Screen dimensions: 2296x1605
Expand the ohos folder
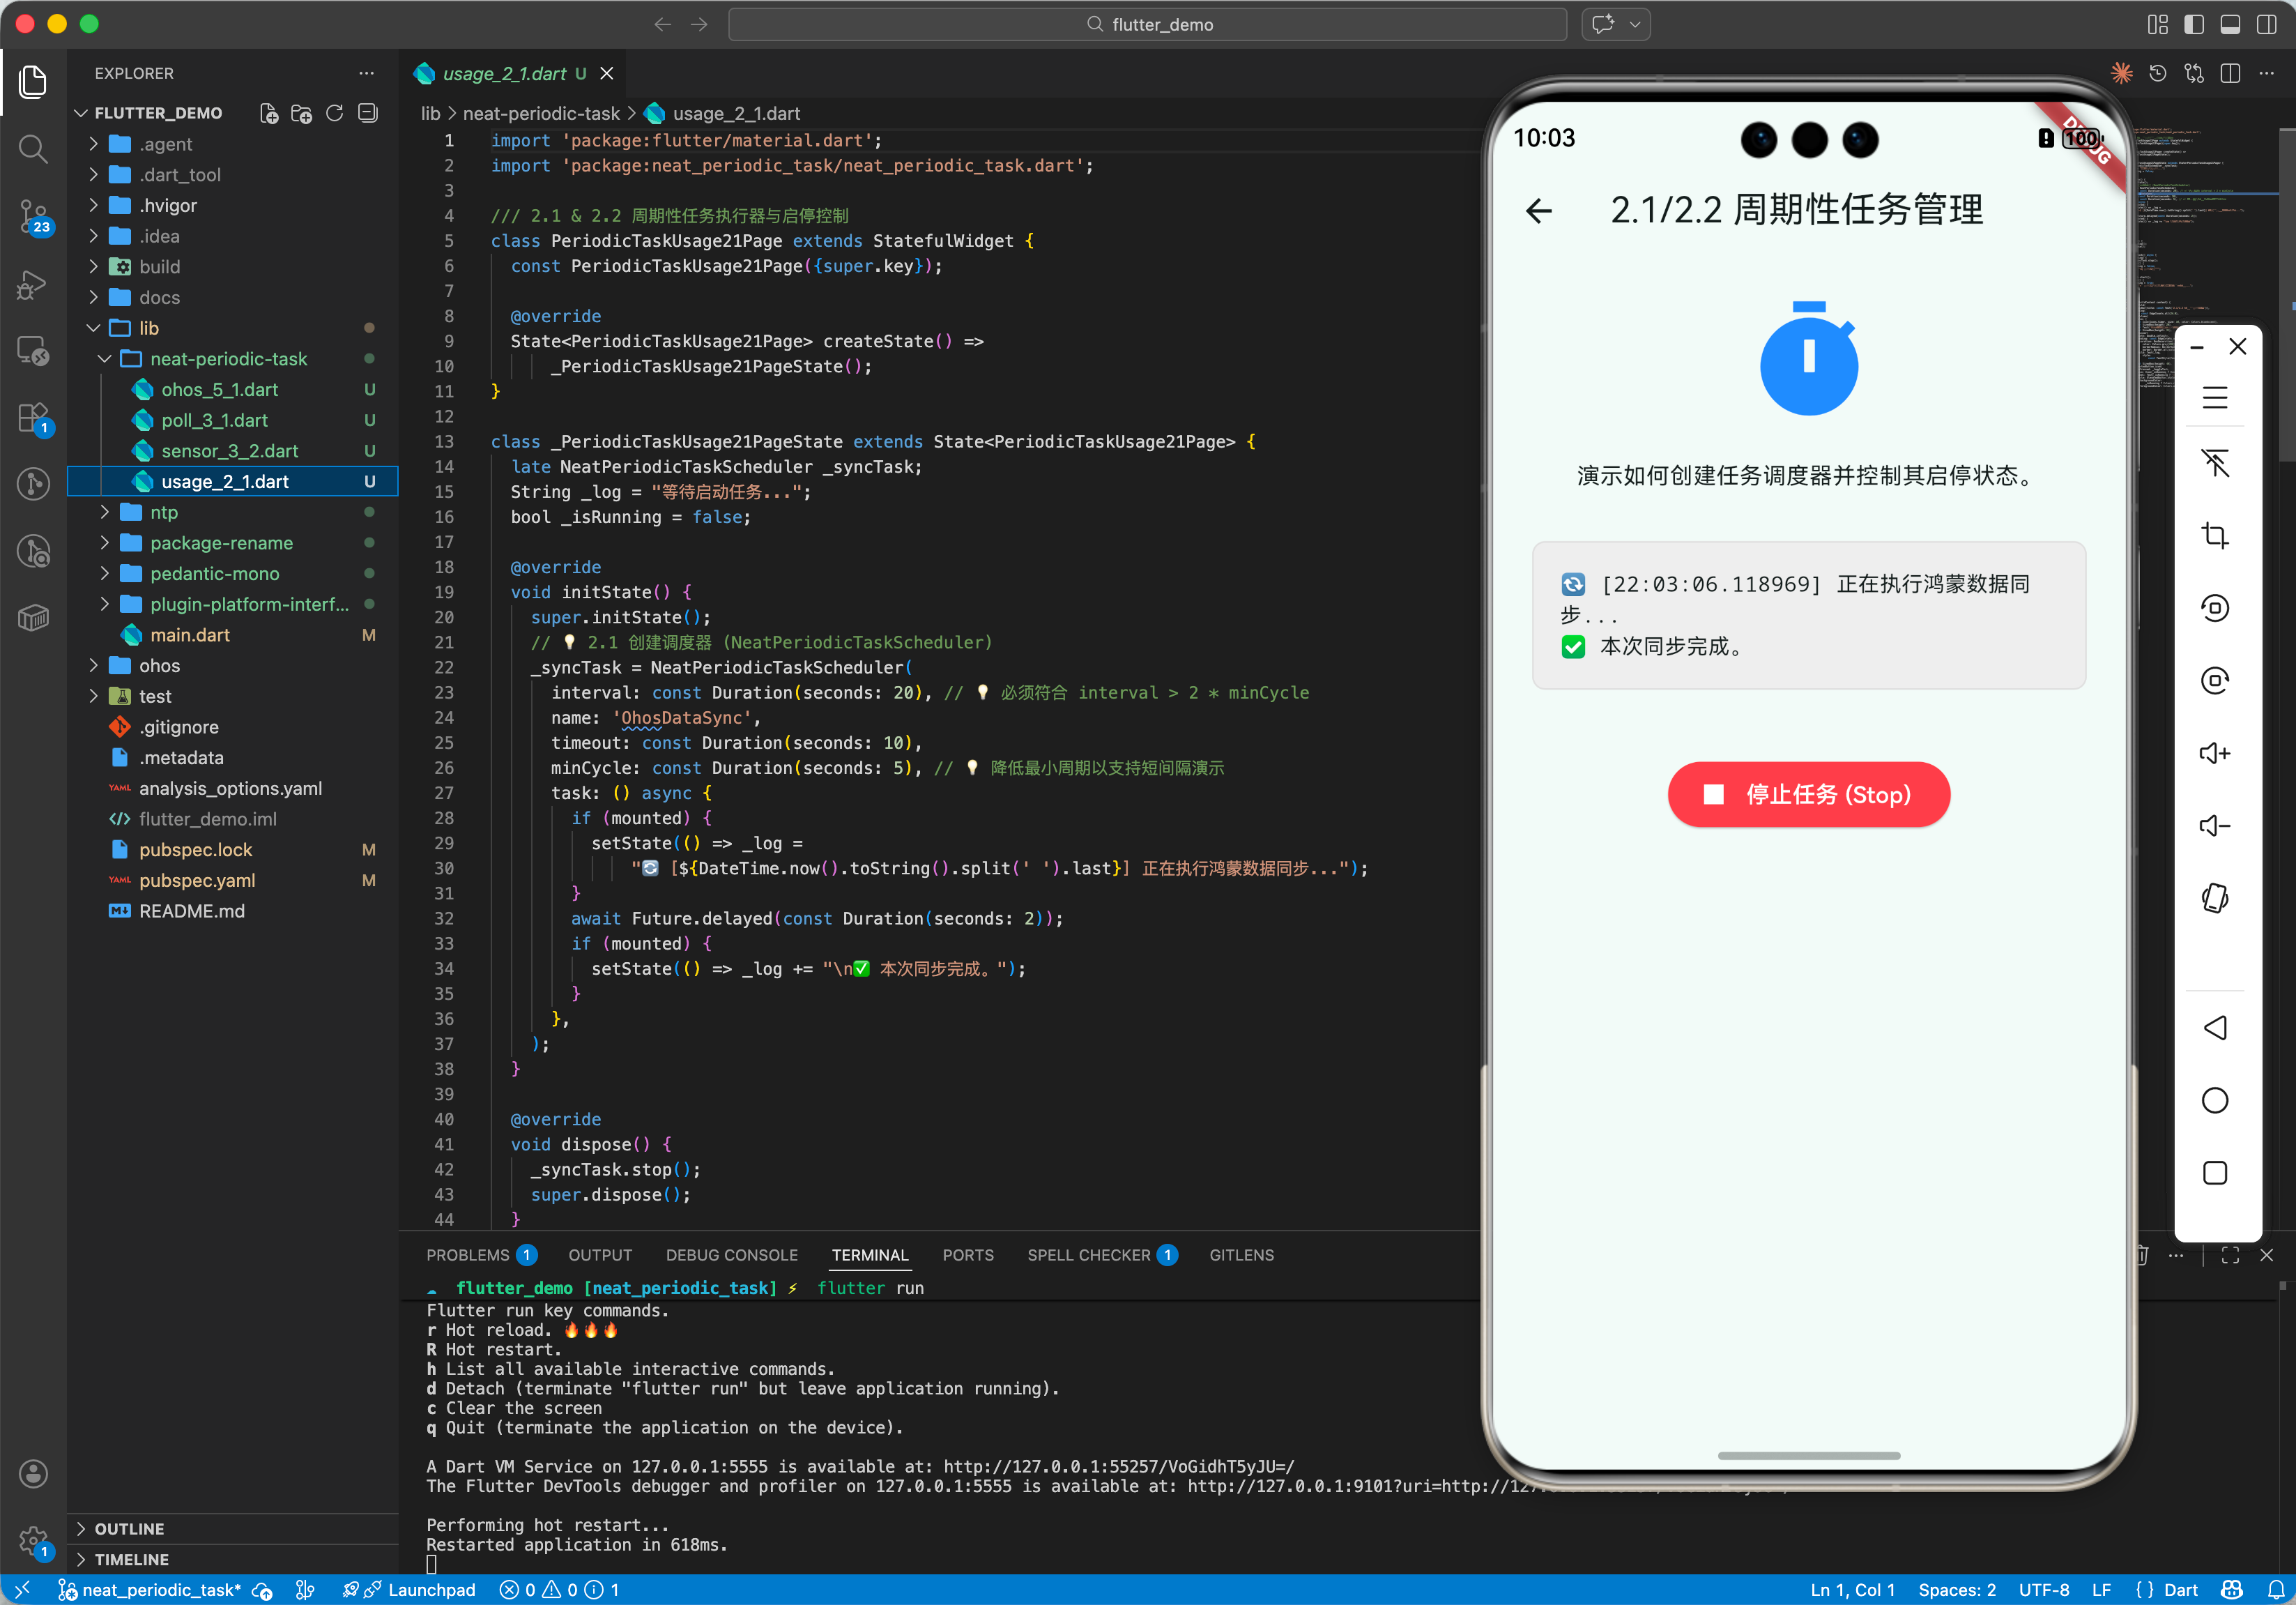point(159,666)
